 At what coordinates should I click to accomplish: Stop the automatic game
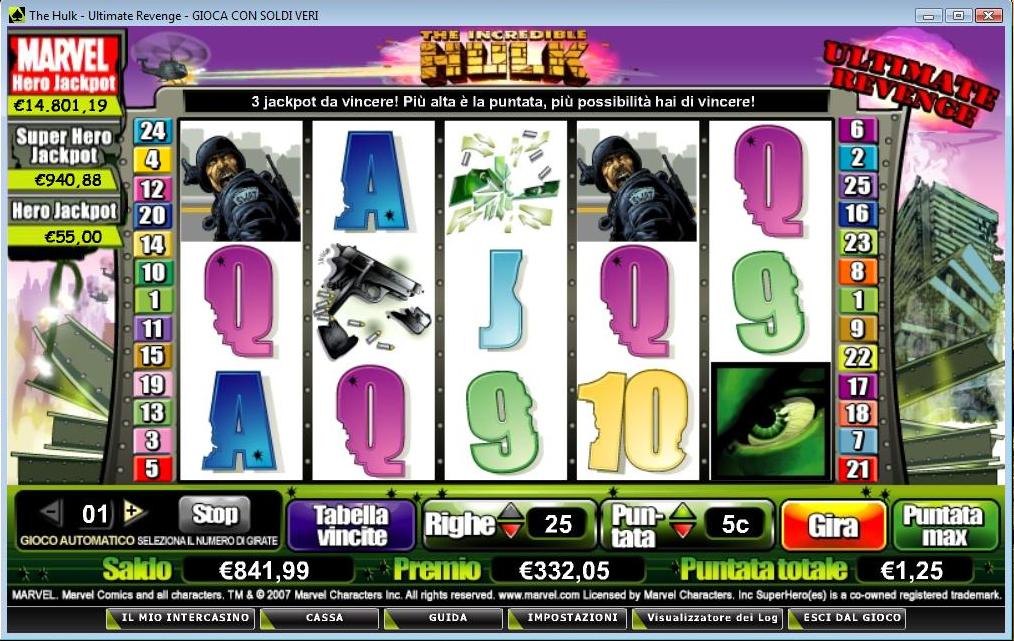point(215,514)
